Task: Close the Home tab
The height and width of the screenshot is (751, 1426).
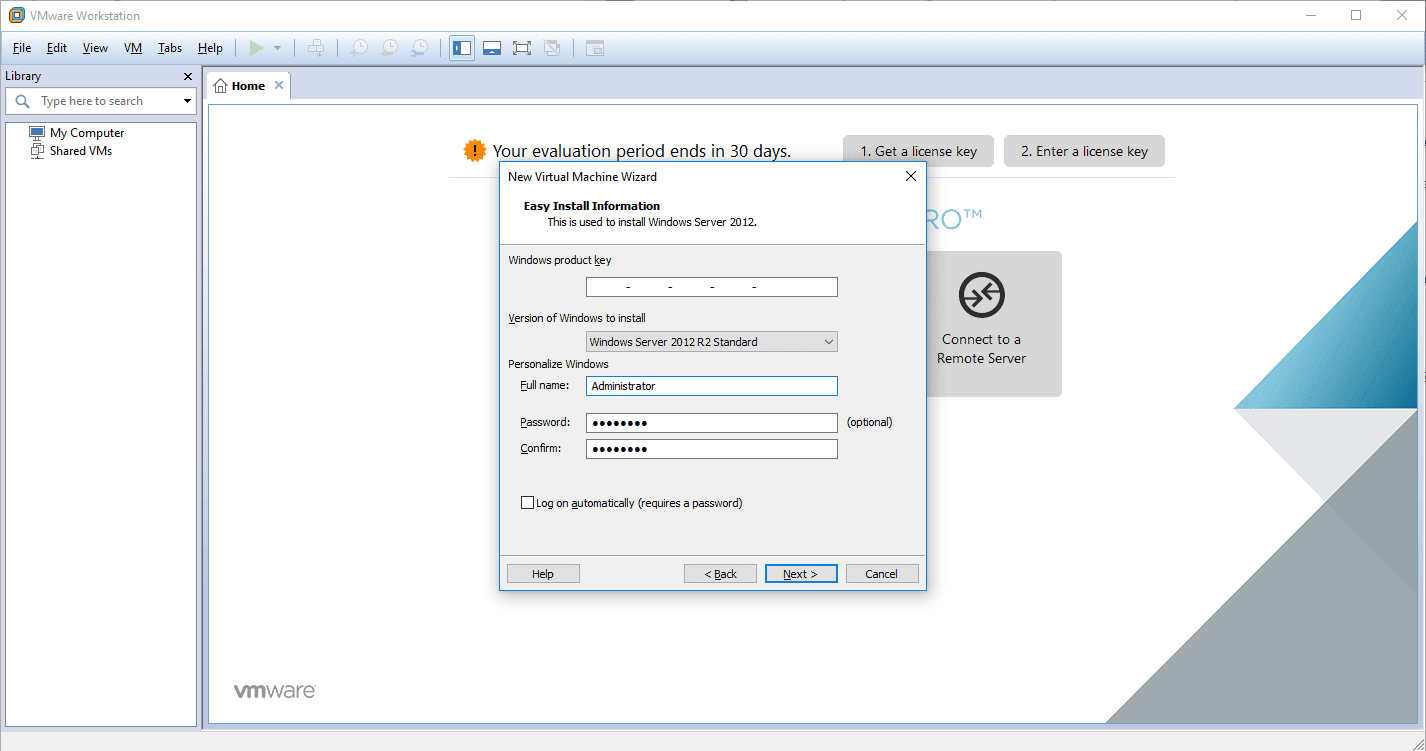Action: coord(279,85)
